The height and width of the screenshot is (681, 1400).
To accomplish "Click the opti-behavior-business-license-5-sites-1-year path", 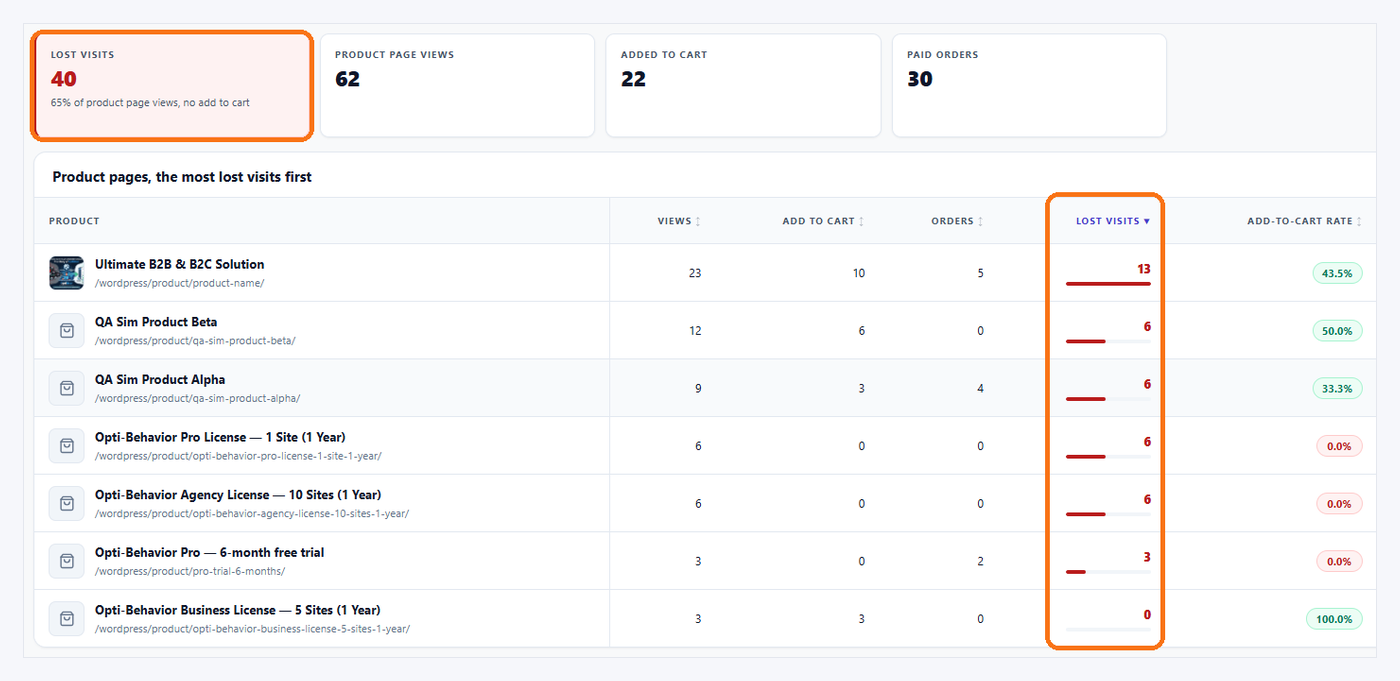I will [x=252, y=629].
